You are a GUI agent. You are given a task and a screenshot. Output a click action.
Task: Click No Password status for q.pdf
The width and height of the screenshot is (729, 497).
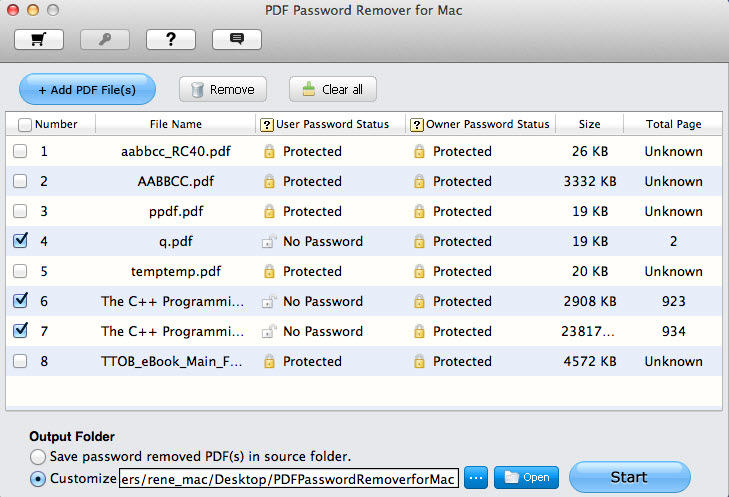point(323,241)
